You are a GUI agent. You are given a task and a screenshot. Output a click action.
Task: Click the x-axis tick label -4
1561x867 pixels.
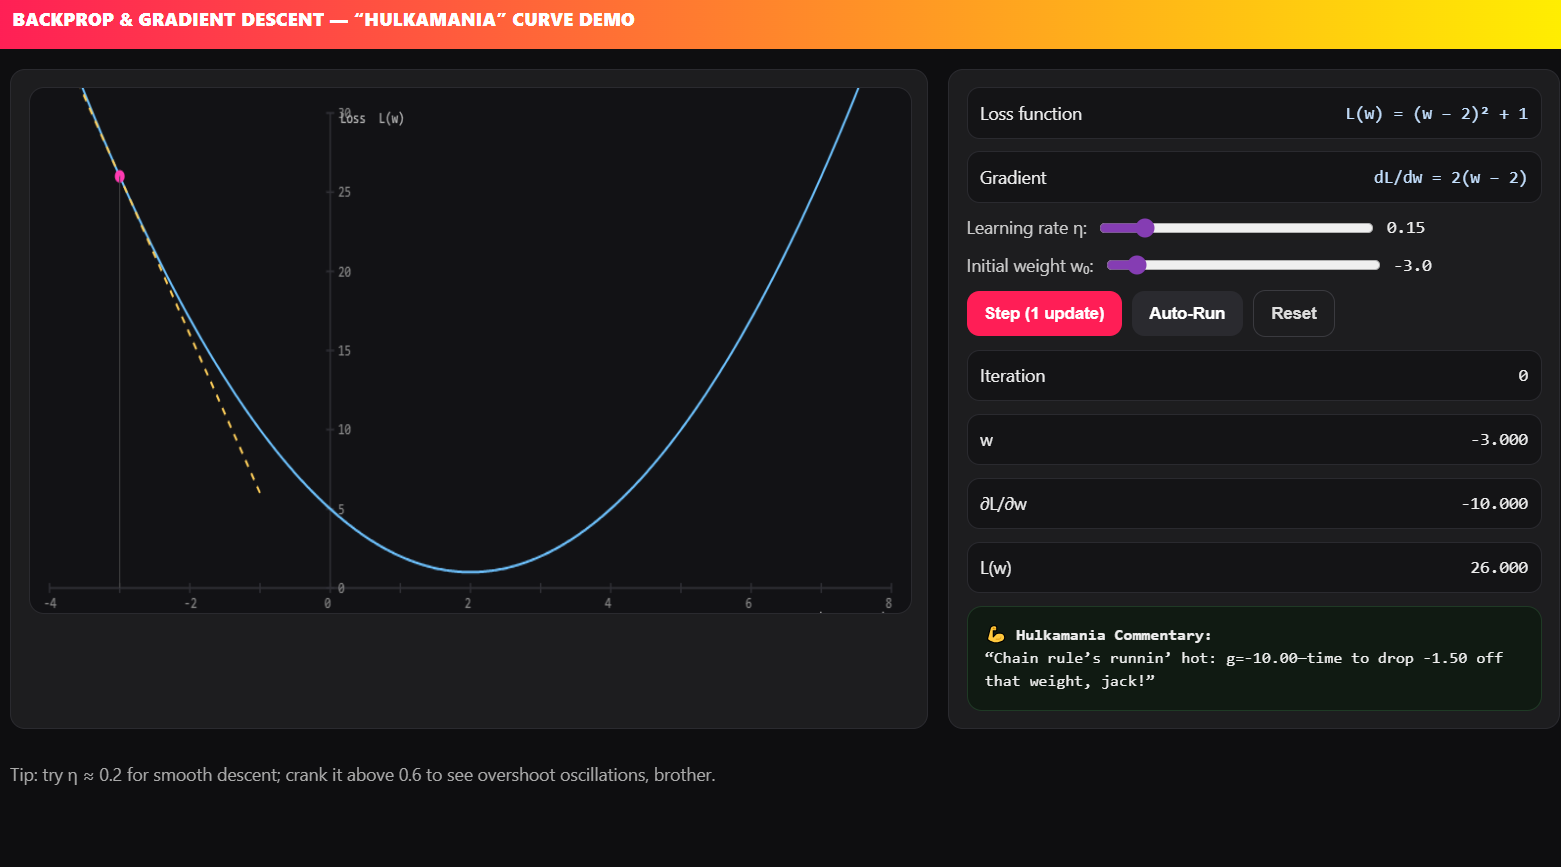point(50,603)
